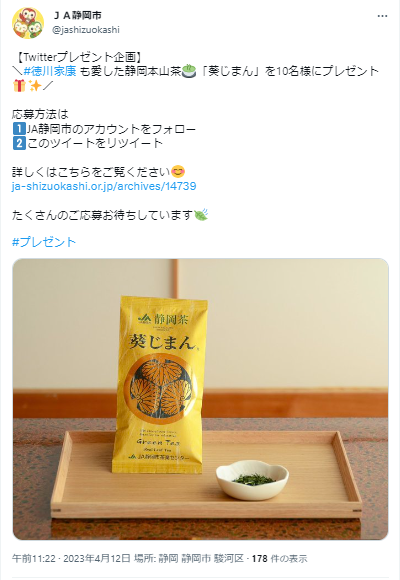Click the smiling face emoji
400x580 pixels.
[x=178, y=172]
